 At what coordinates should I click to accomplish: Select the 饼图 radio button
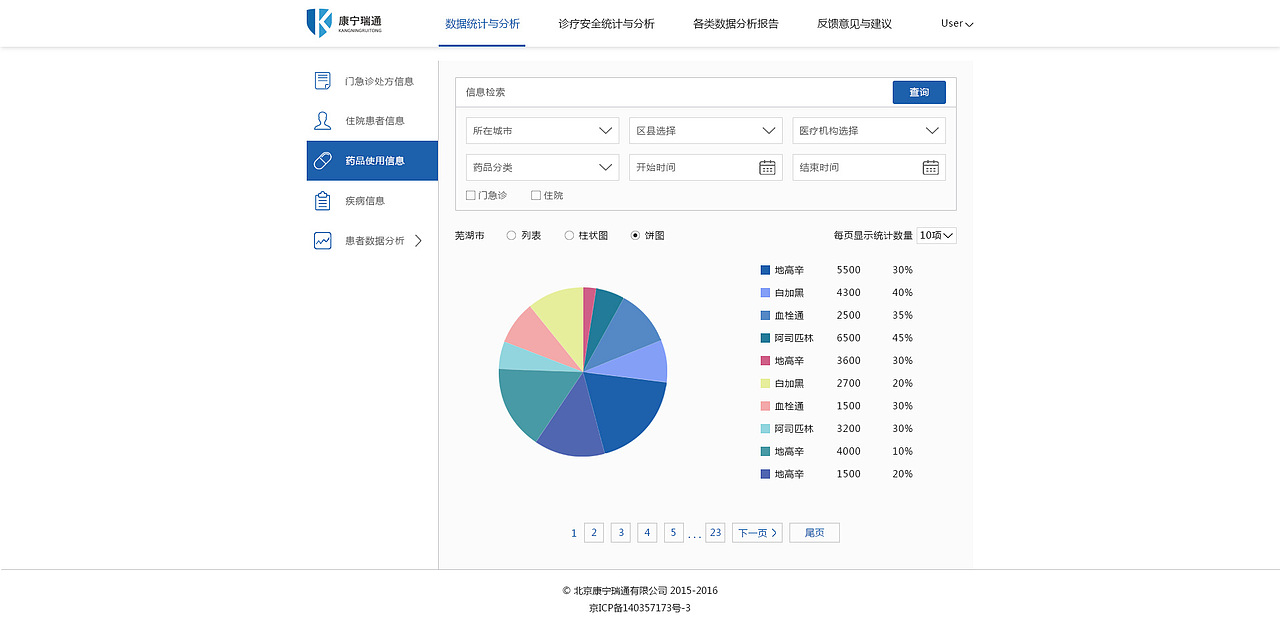(x=635, y=236)
